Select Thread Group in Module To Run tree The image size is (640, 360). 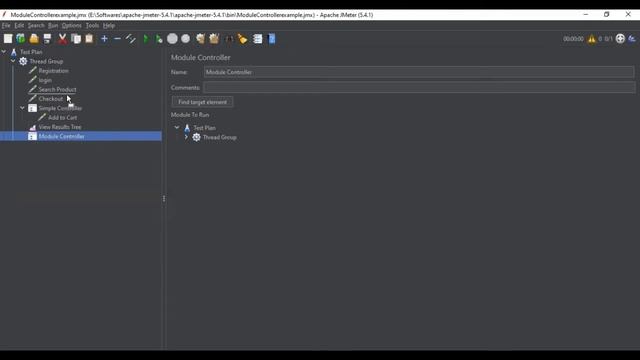coord(219,137)
